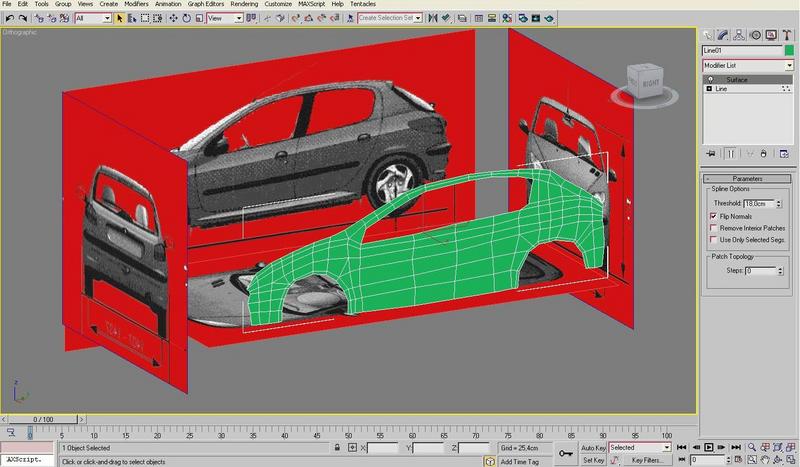
Task: Enable Use Only Selected Segs checkbox
Action: (x=713, y=239)
